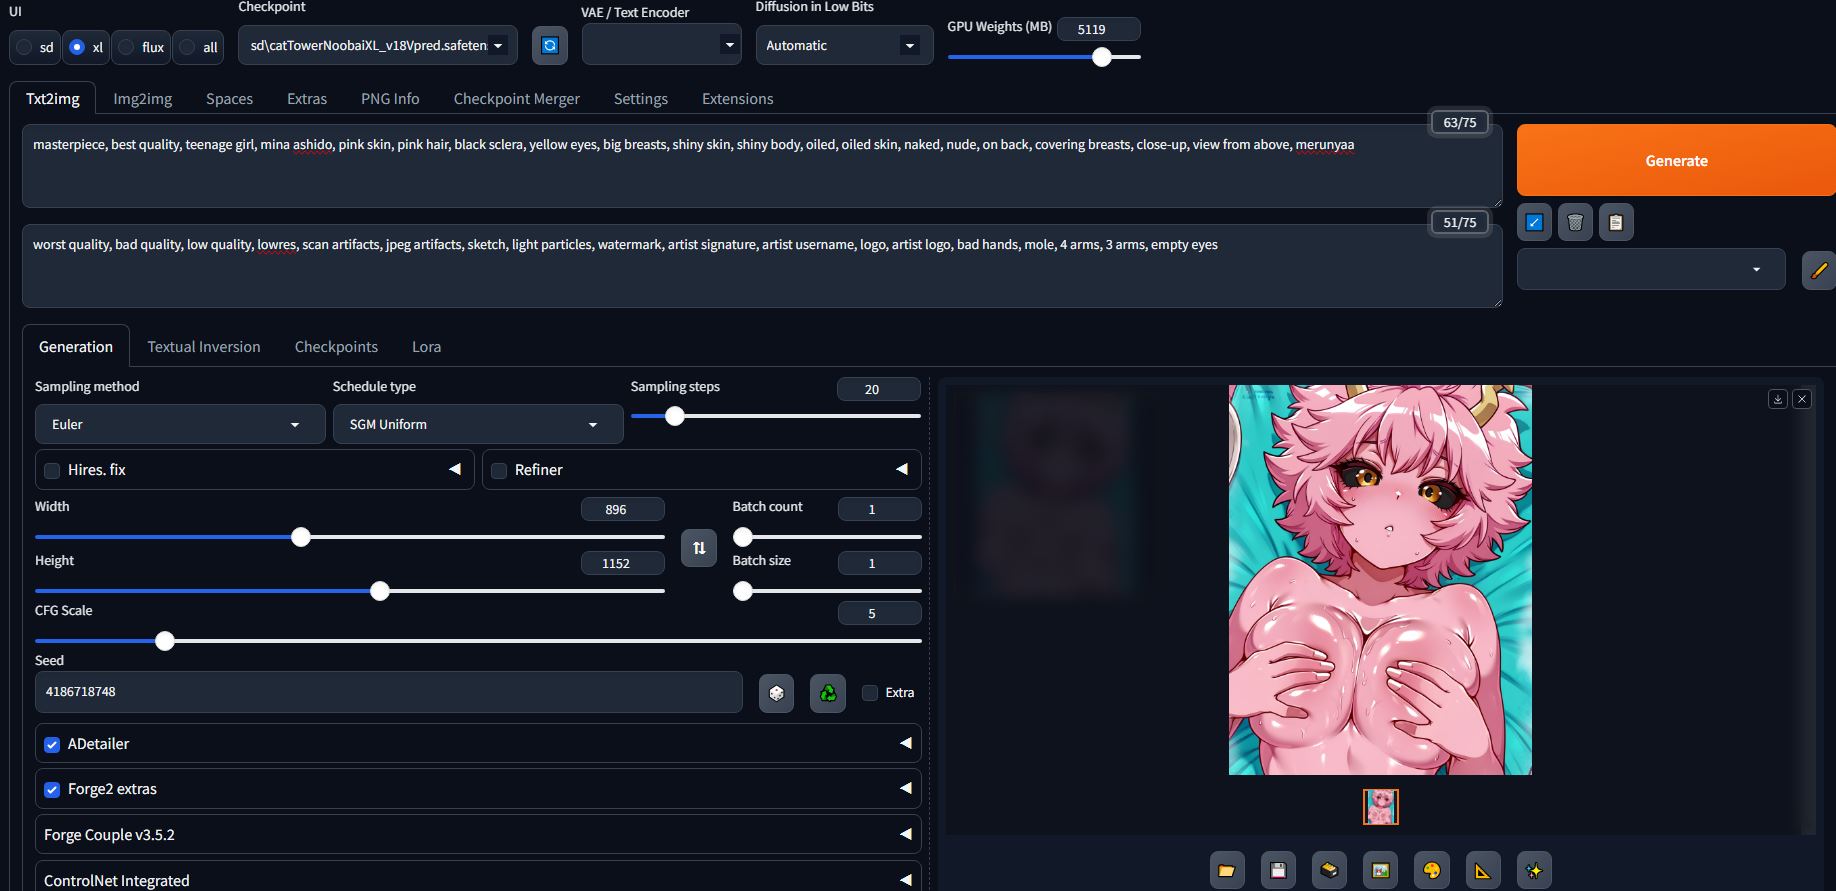1836x891 pixels.
Task: Click the CFG Scale number field
Action: (x=878, y=613)
